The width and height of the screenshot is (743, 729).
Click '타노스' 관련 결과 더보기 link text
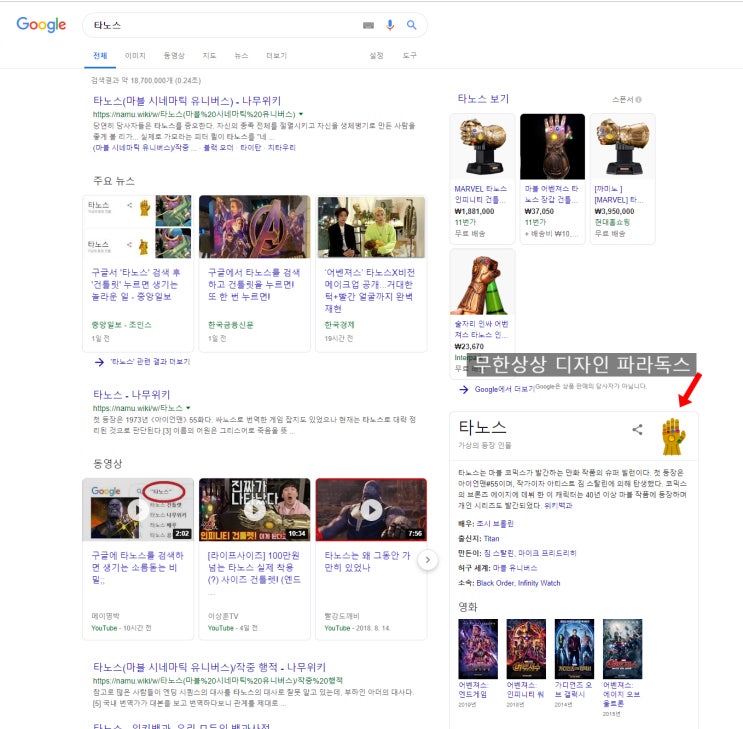150,362
